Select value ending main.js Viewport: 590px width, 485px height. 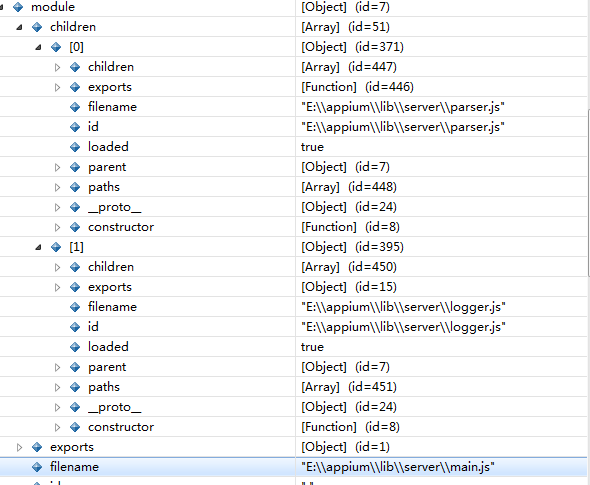click(x=397, y=467)
